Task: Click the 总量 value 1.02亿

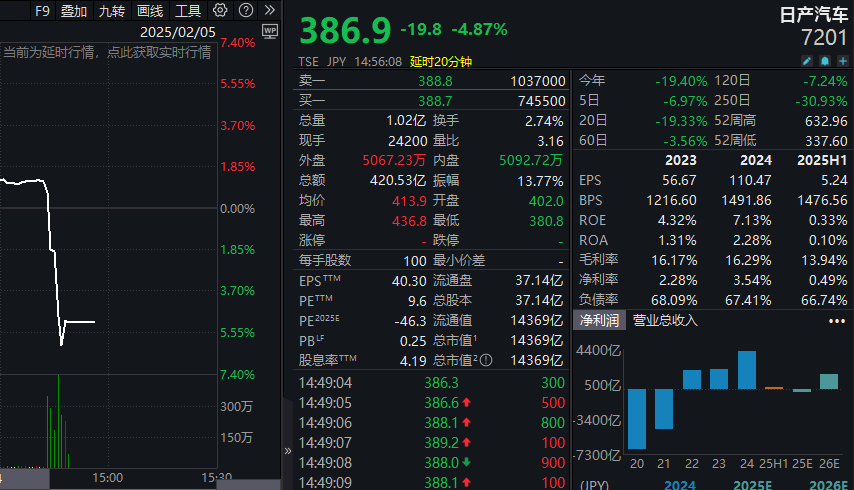Action: coord(406,121)
